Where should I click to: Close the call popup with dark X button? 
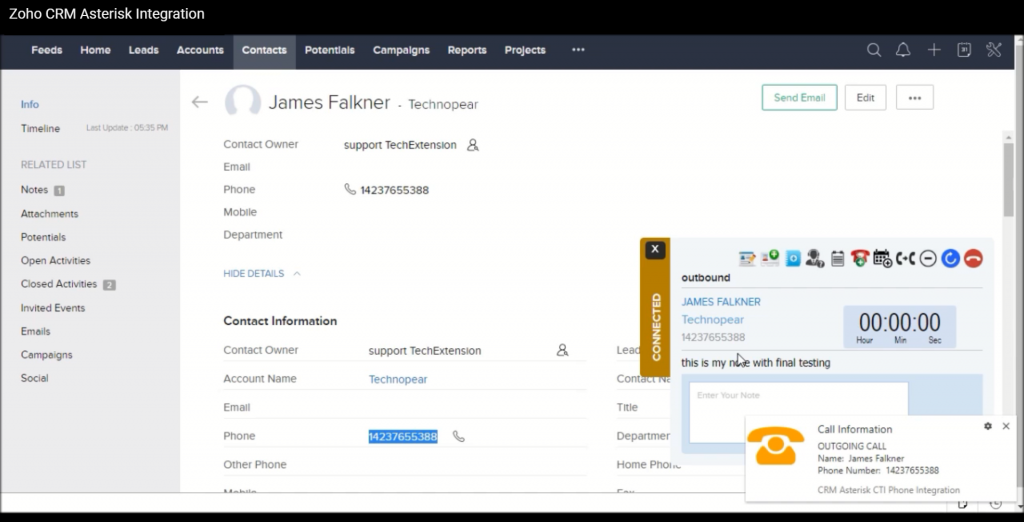click(655, 250)
